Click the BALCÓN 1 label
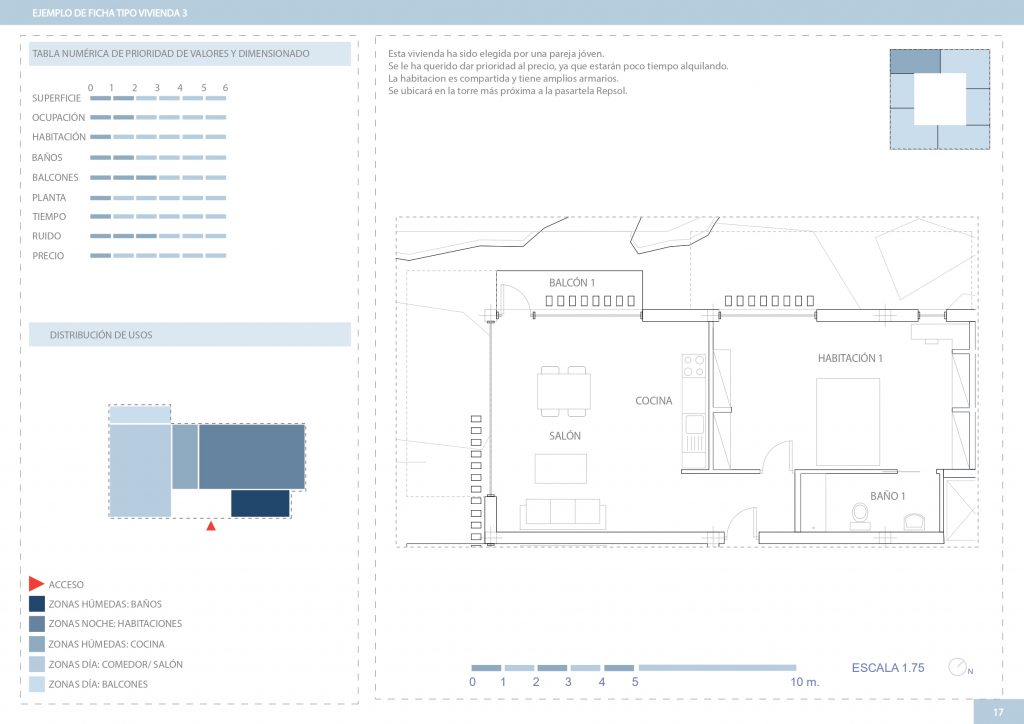This screenshot has width=1024, height=724. click(572, 283)
